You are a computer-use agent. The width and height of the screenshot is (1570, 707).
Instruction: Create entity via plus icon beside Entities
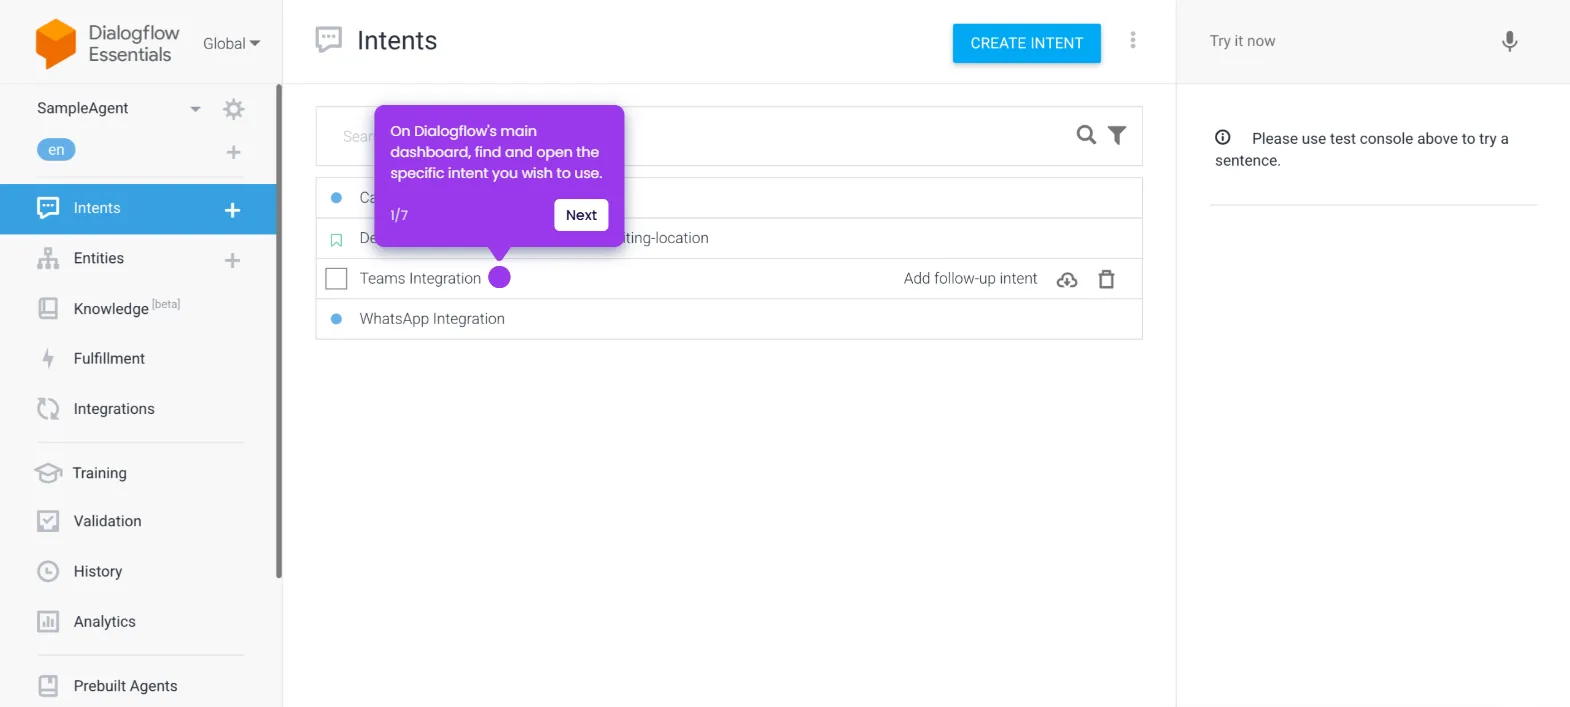pyautogui.click(x=232, y=260)
